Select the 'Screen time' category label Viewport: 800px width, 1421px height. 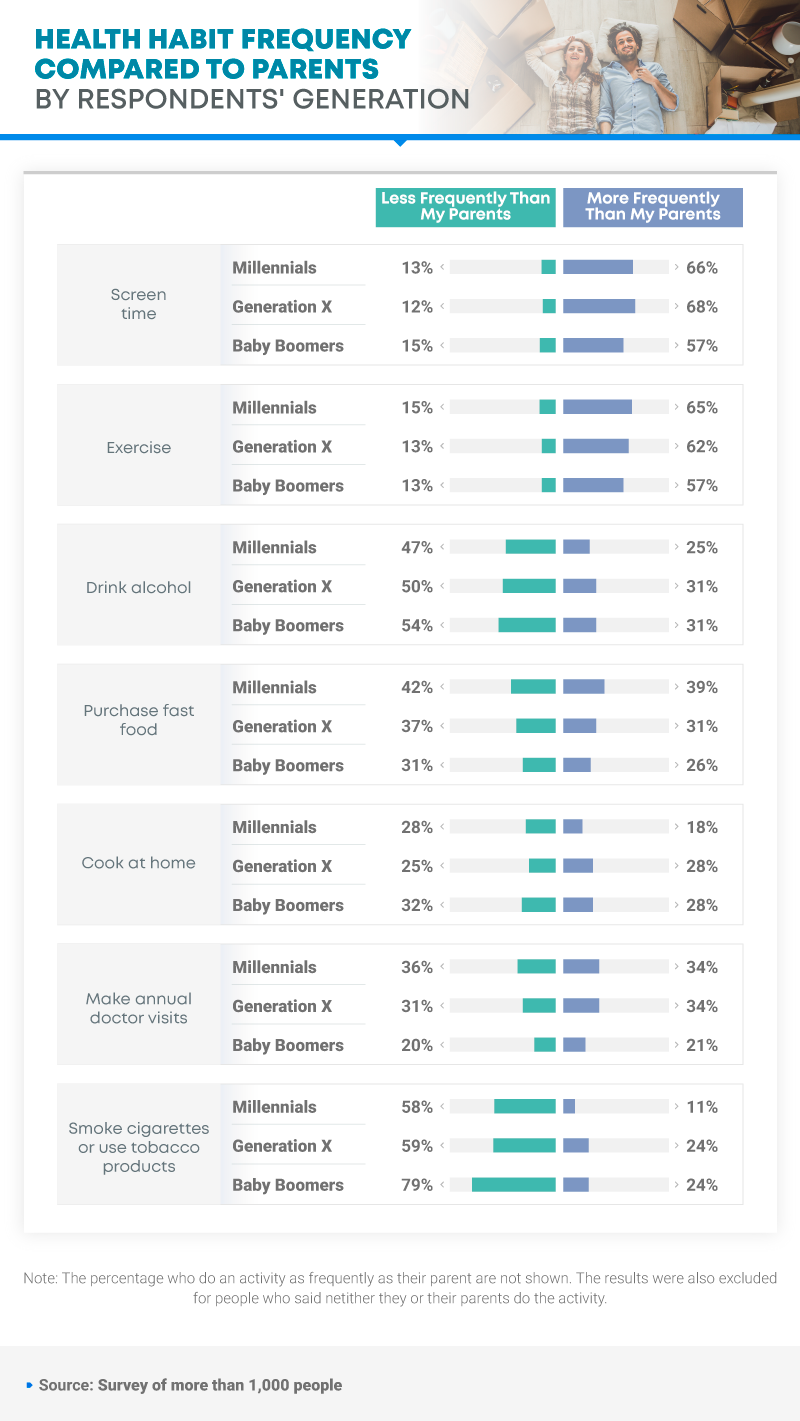(x=139, y=304)
